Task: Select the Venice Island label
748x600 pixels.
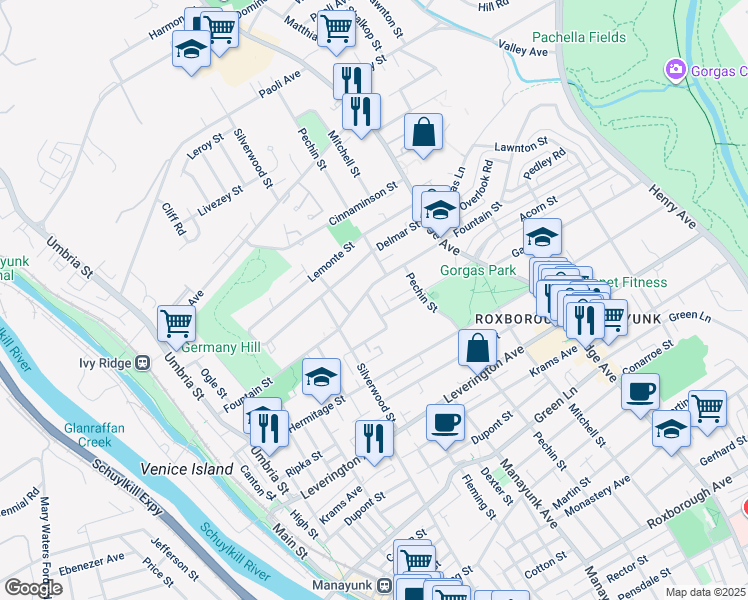Action: [187, 469]
